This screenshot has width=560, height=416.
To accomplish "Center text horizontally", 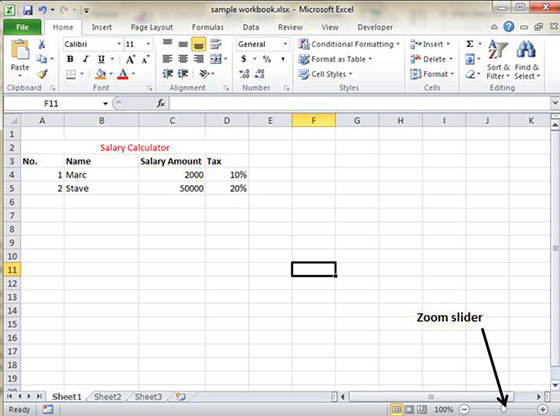I will [x=183, y=59].
